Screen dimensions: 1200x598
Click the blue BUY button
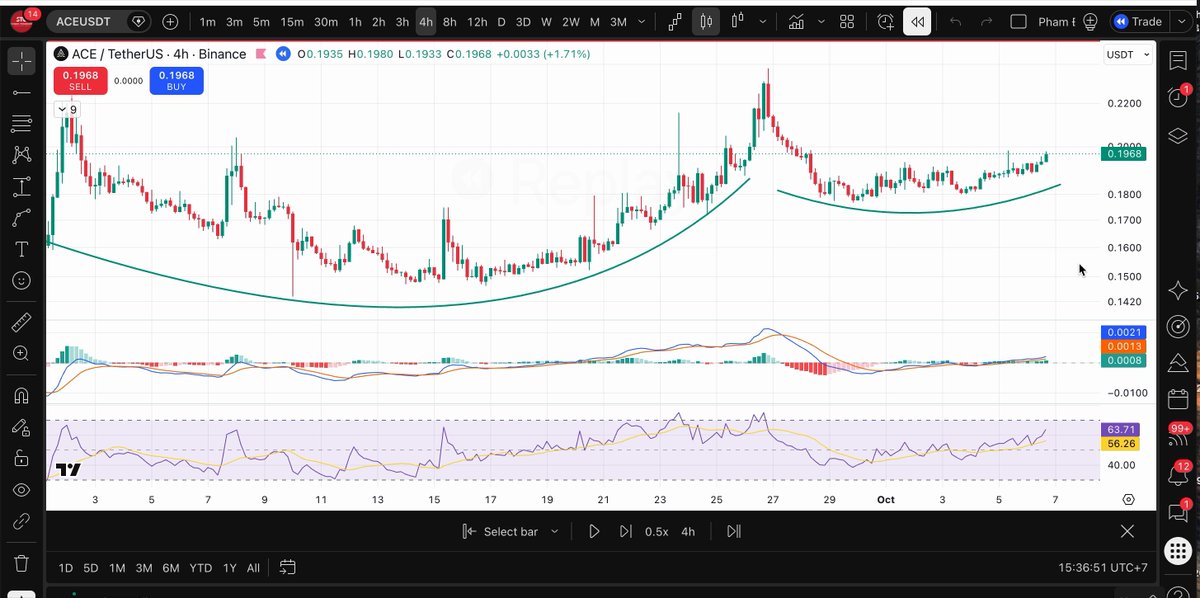click(176, 80)
